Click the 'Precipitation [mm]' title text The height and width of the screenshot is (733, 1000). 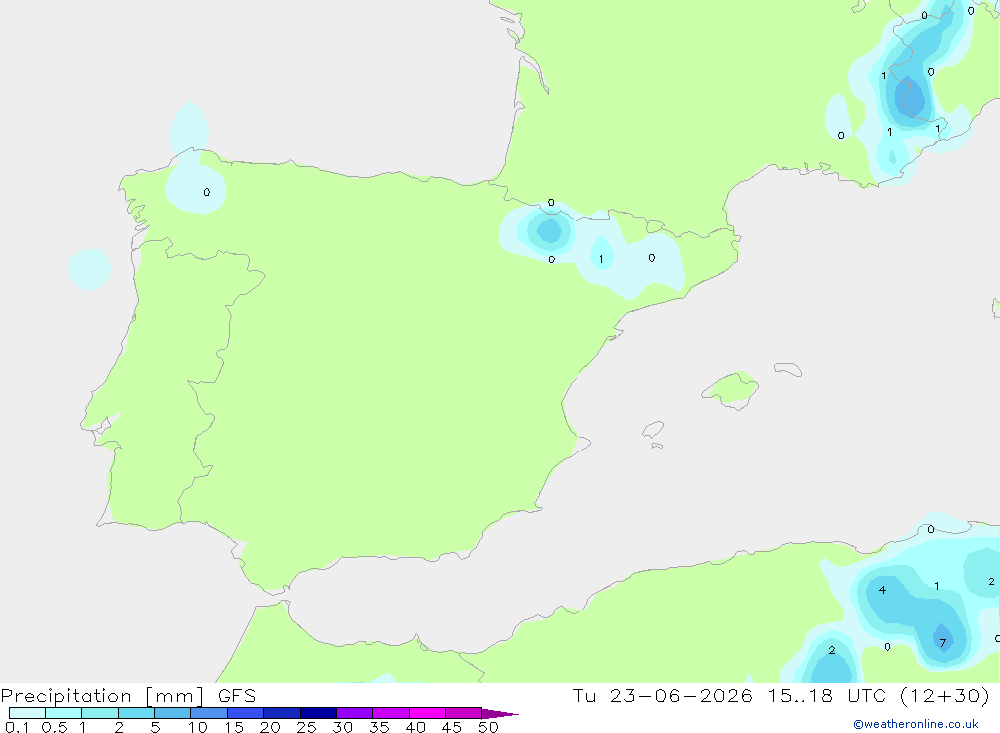coord(103,696)
